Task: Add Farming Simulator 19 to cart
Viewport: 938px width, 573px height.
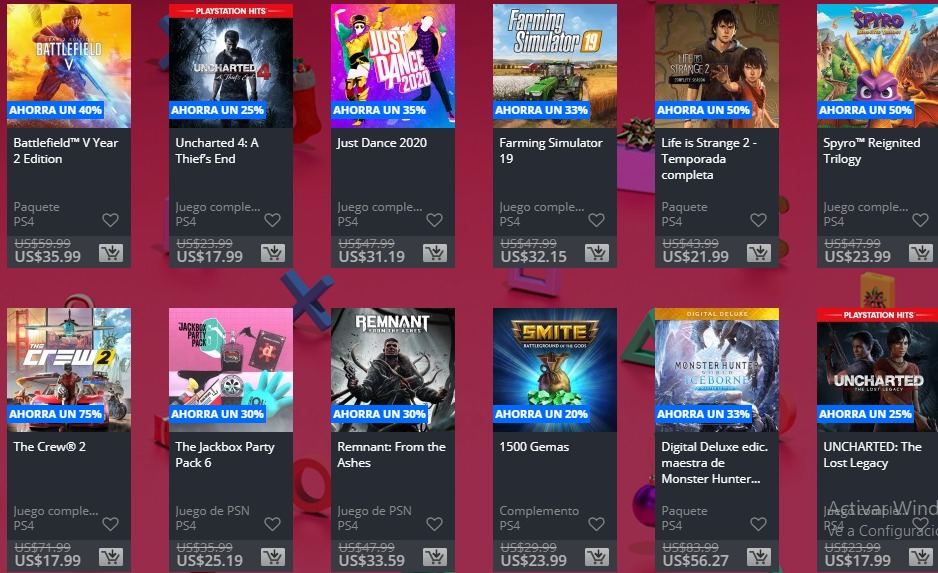Action: (x=597, y=253)
